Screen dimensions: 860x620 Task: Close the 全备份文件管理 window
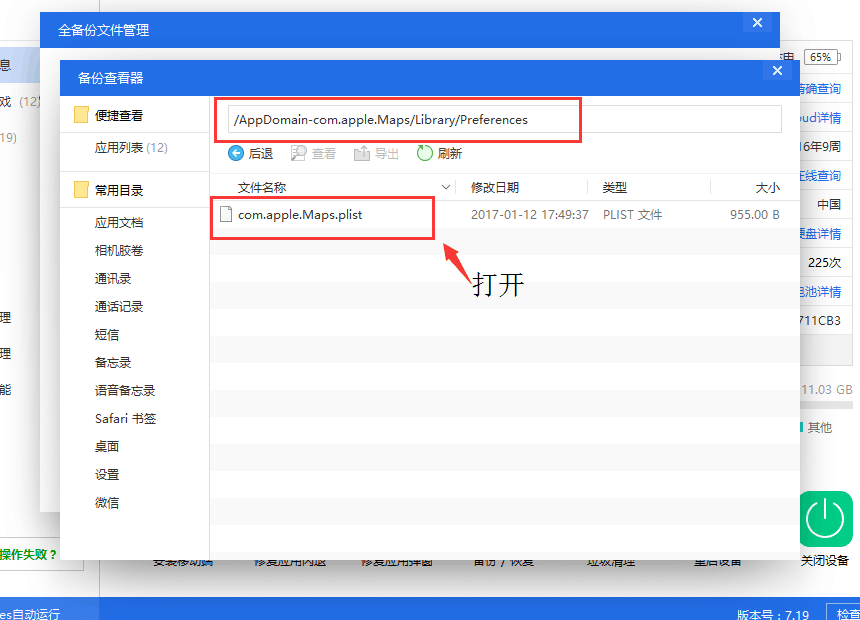click(x=757, y=22)
